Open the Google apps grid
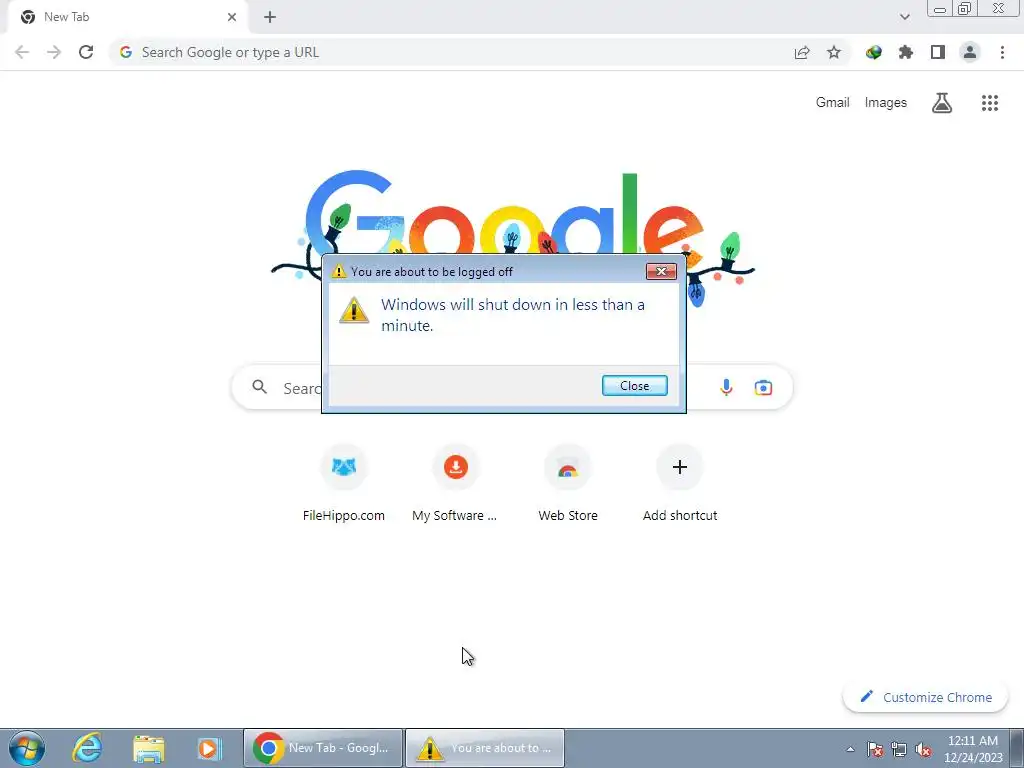The width and height of the screenshot is (1024, 768). [990, 103]
